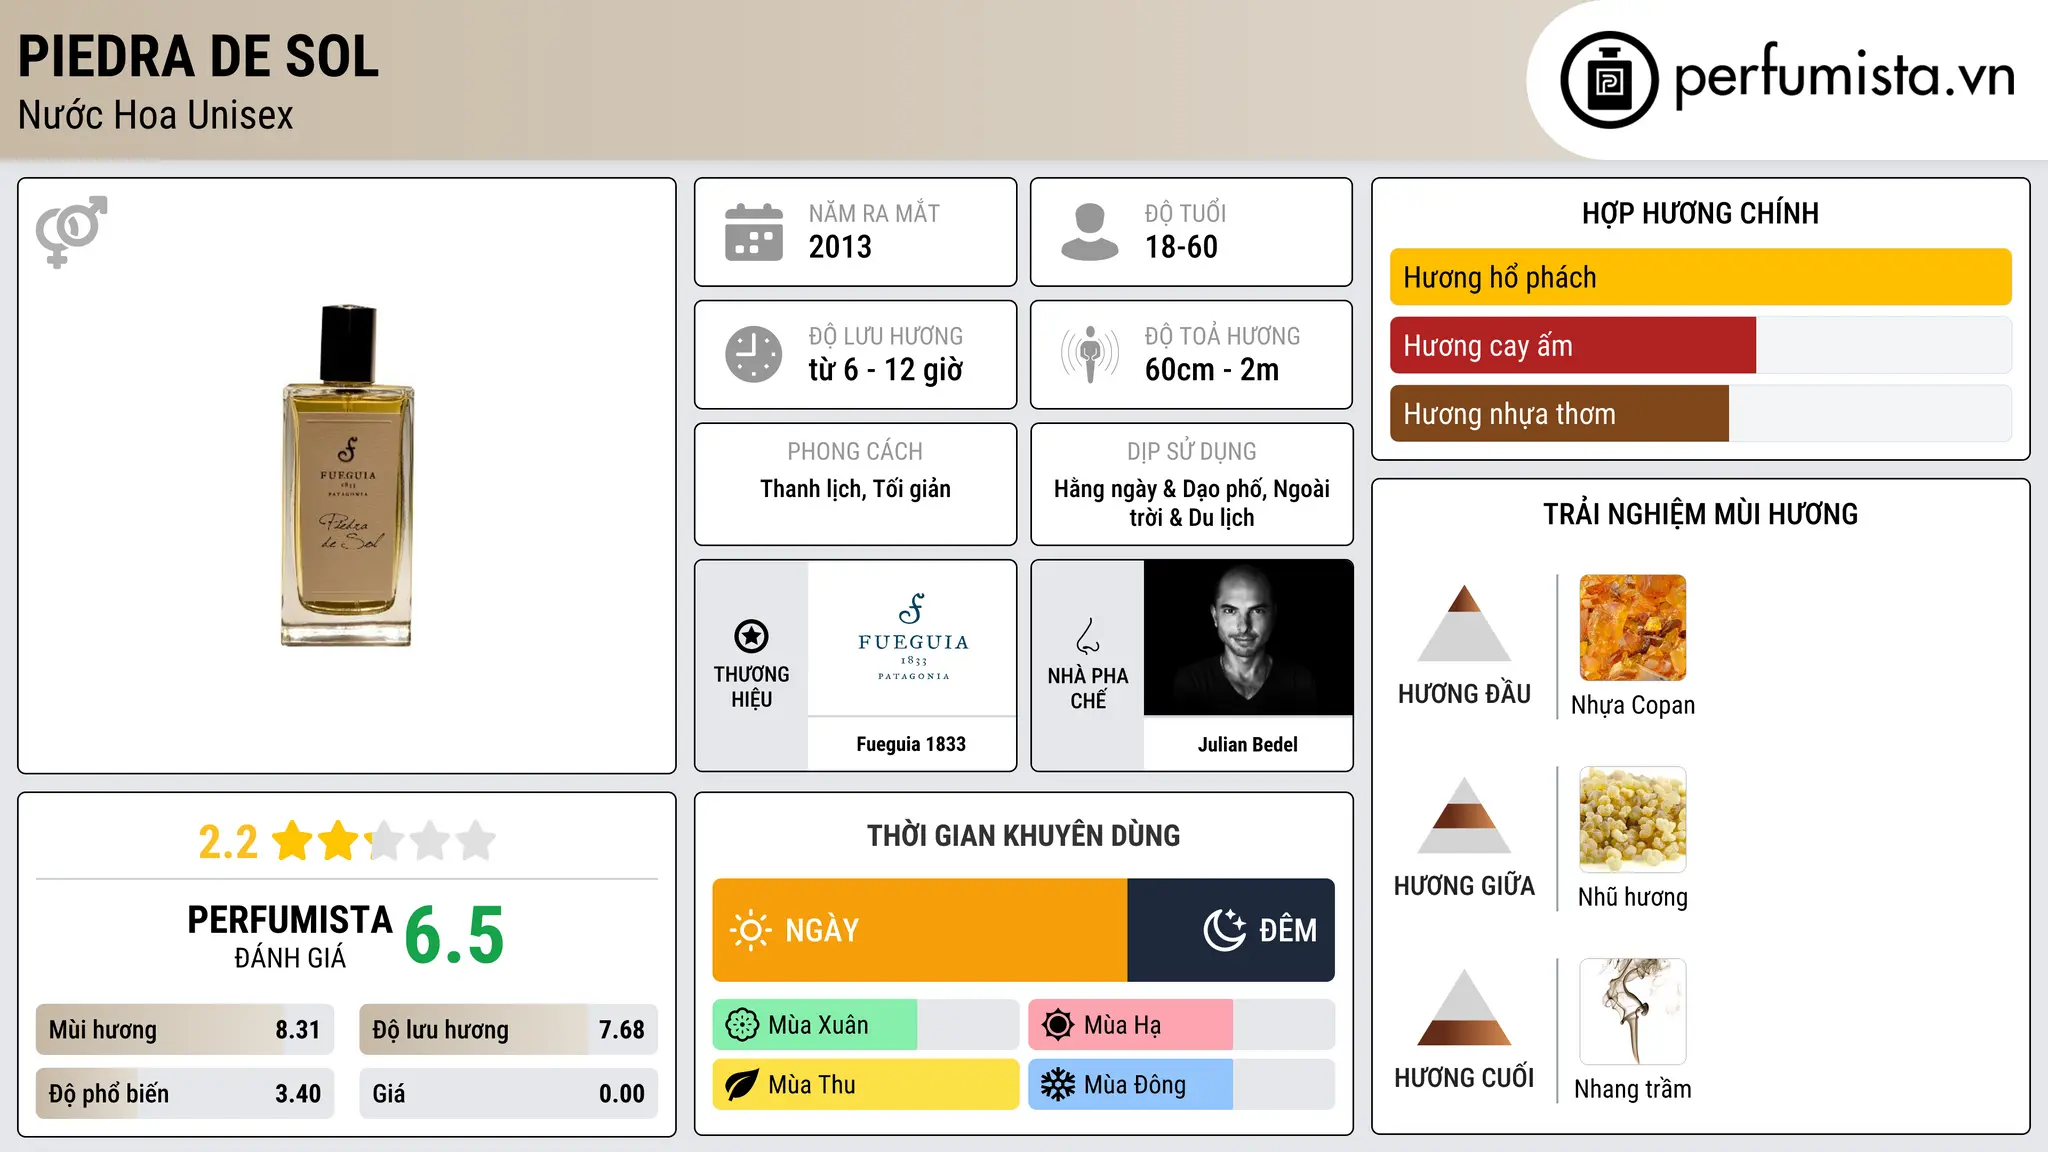Click the moon icon next to Đêm
Viewport: 2048px width, 1152px height.
pyautogui.click(x=1224, y=930)
